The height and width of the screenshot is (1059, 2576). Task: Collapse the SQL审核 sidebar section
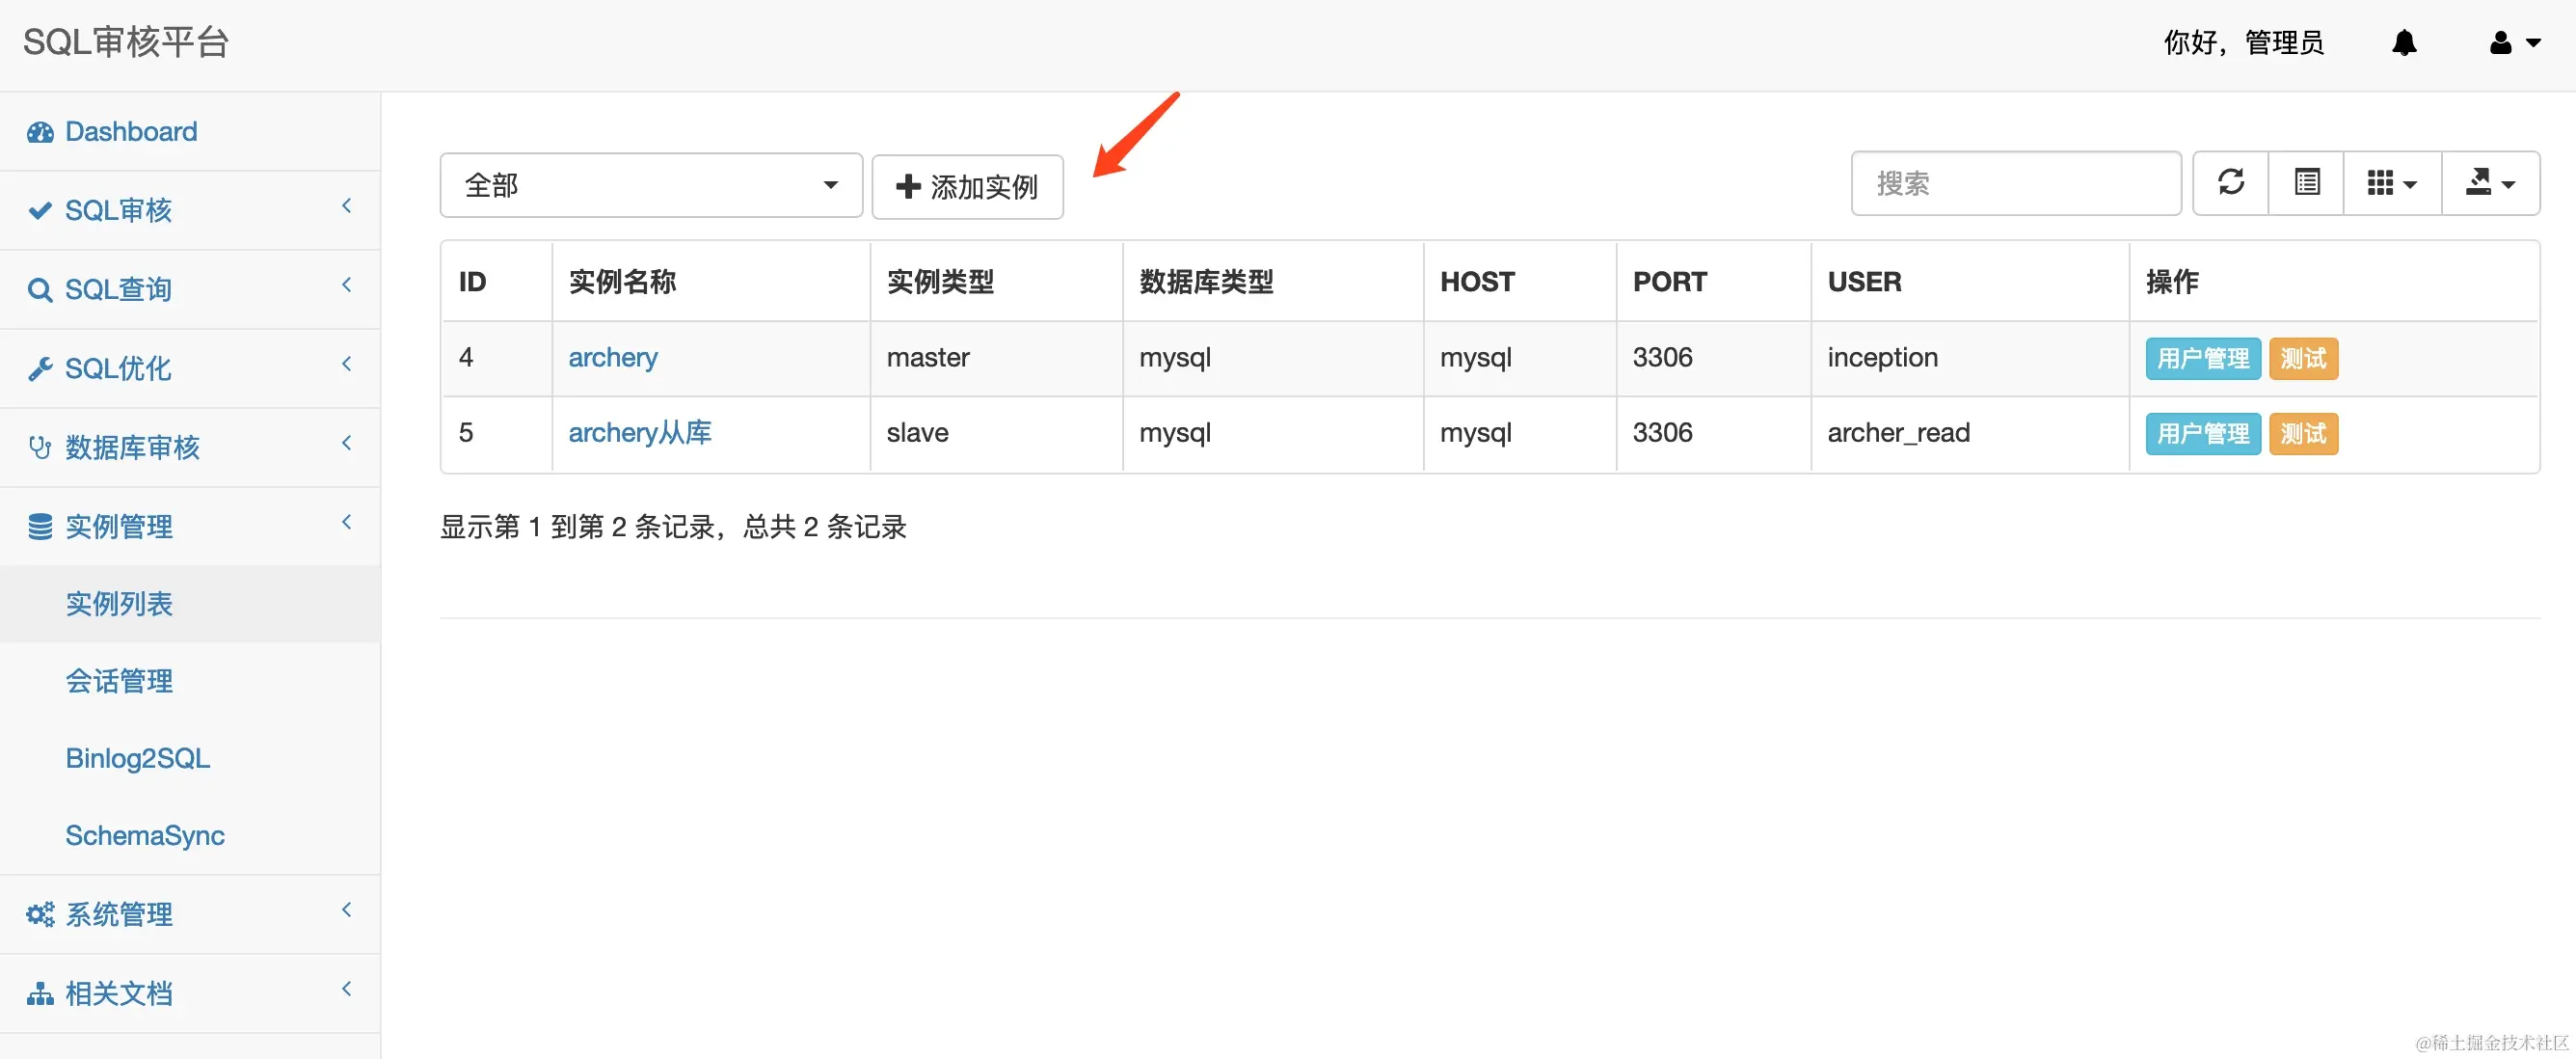point(346,206)
